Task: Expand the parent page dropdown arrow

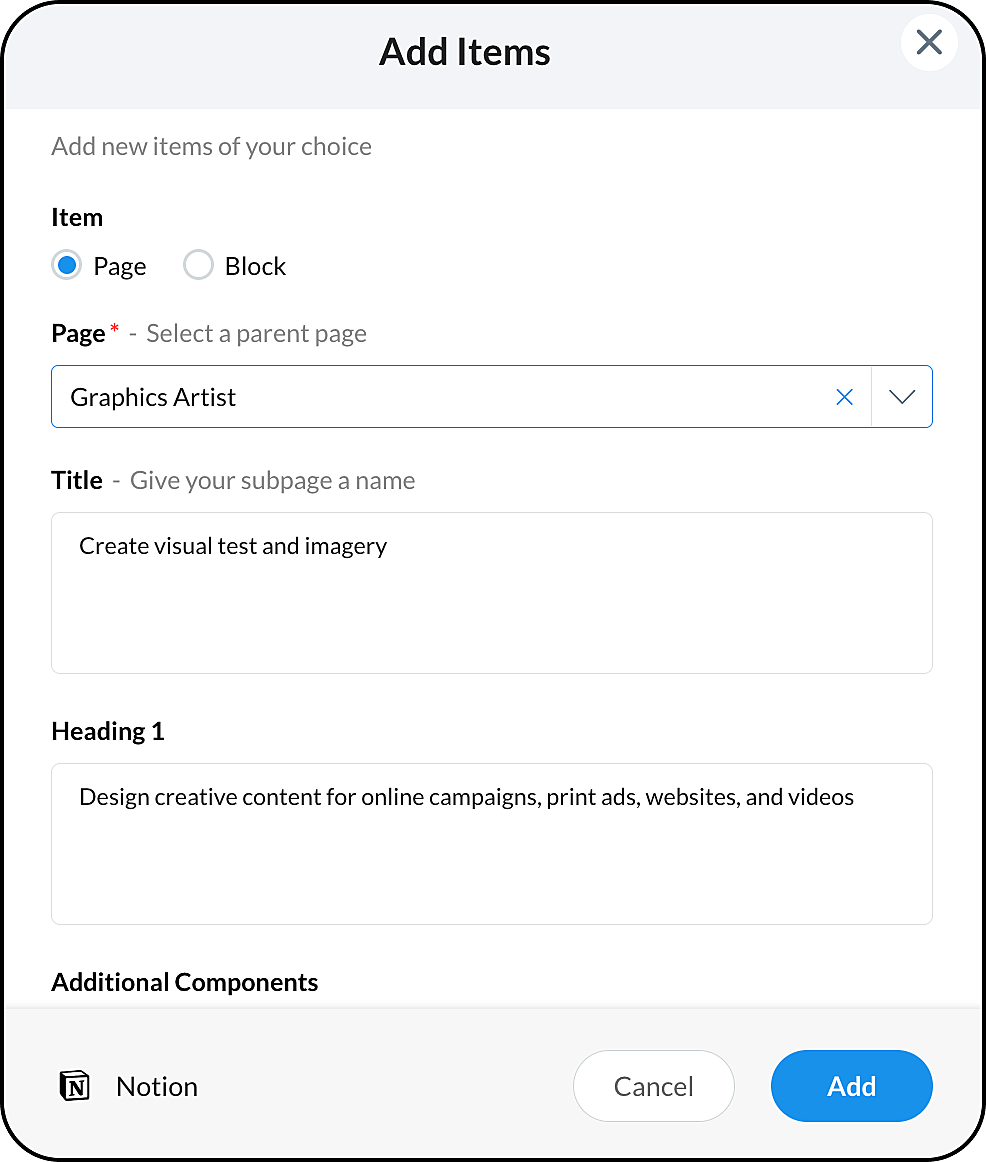Action: tap(902, 397)
